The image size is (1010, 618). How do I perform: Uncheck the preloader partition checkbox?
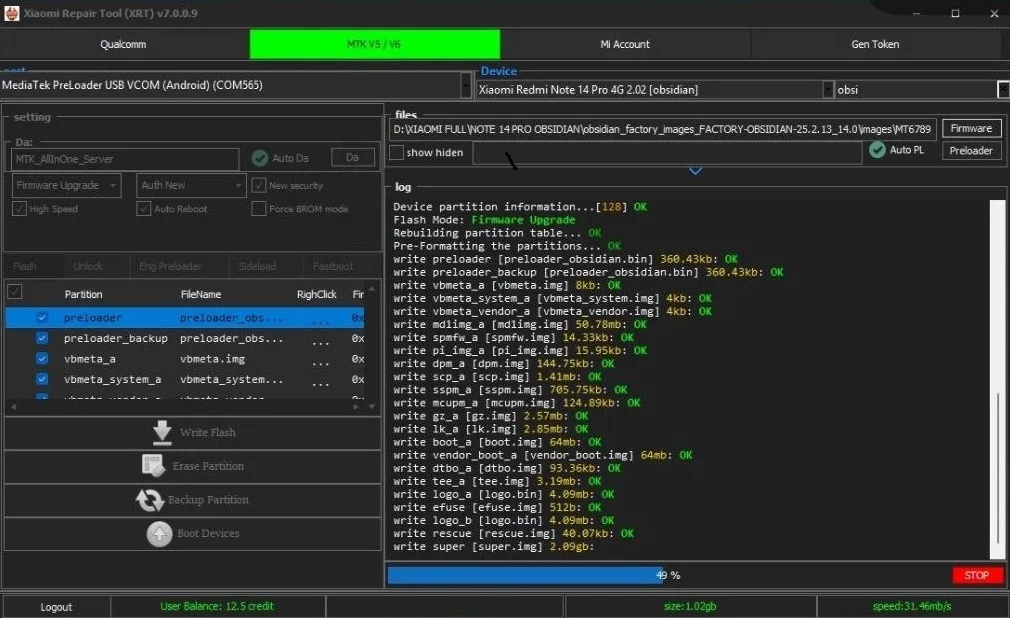pyautogui.click(x=42, y=318)
